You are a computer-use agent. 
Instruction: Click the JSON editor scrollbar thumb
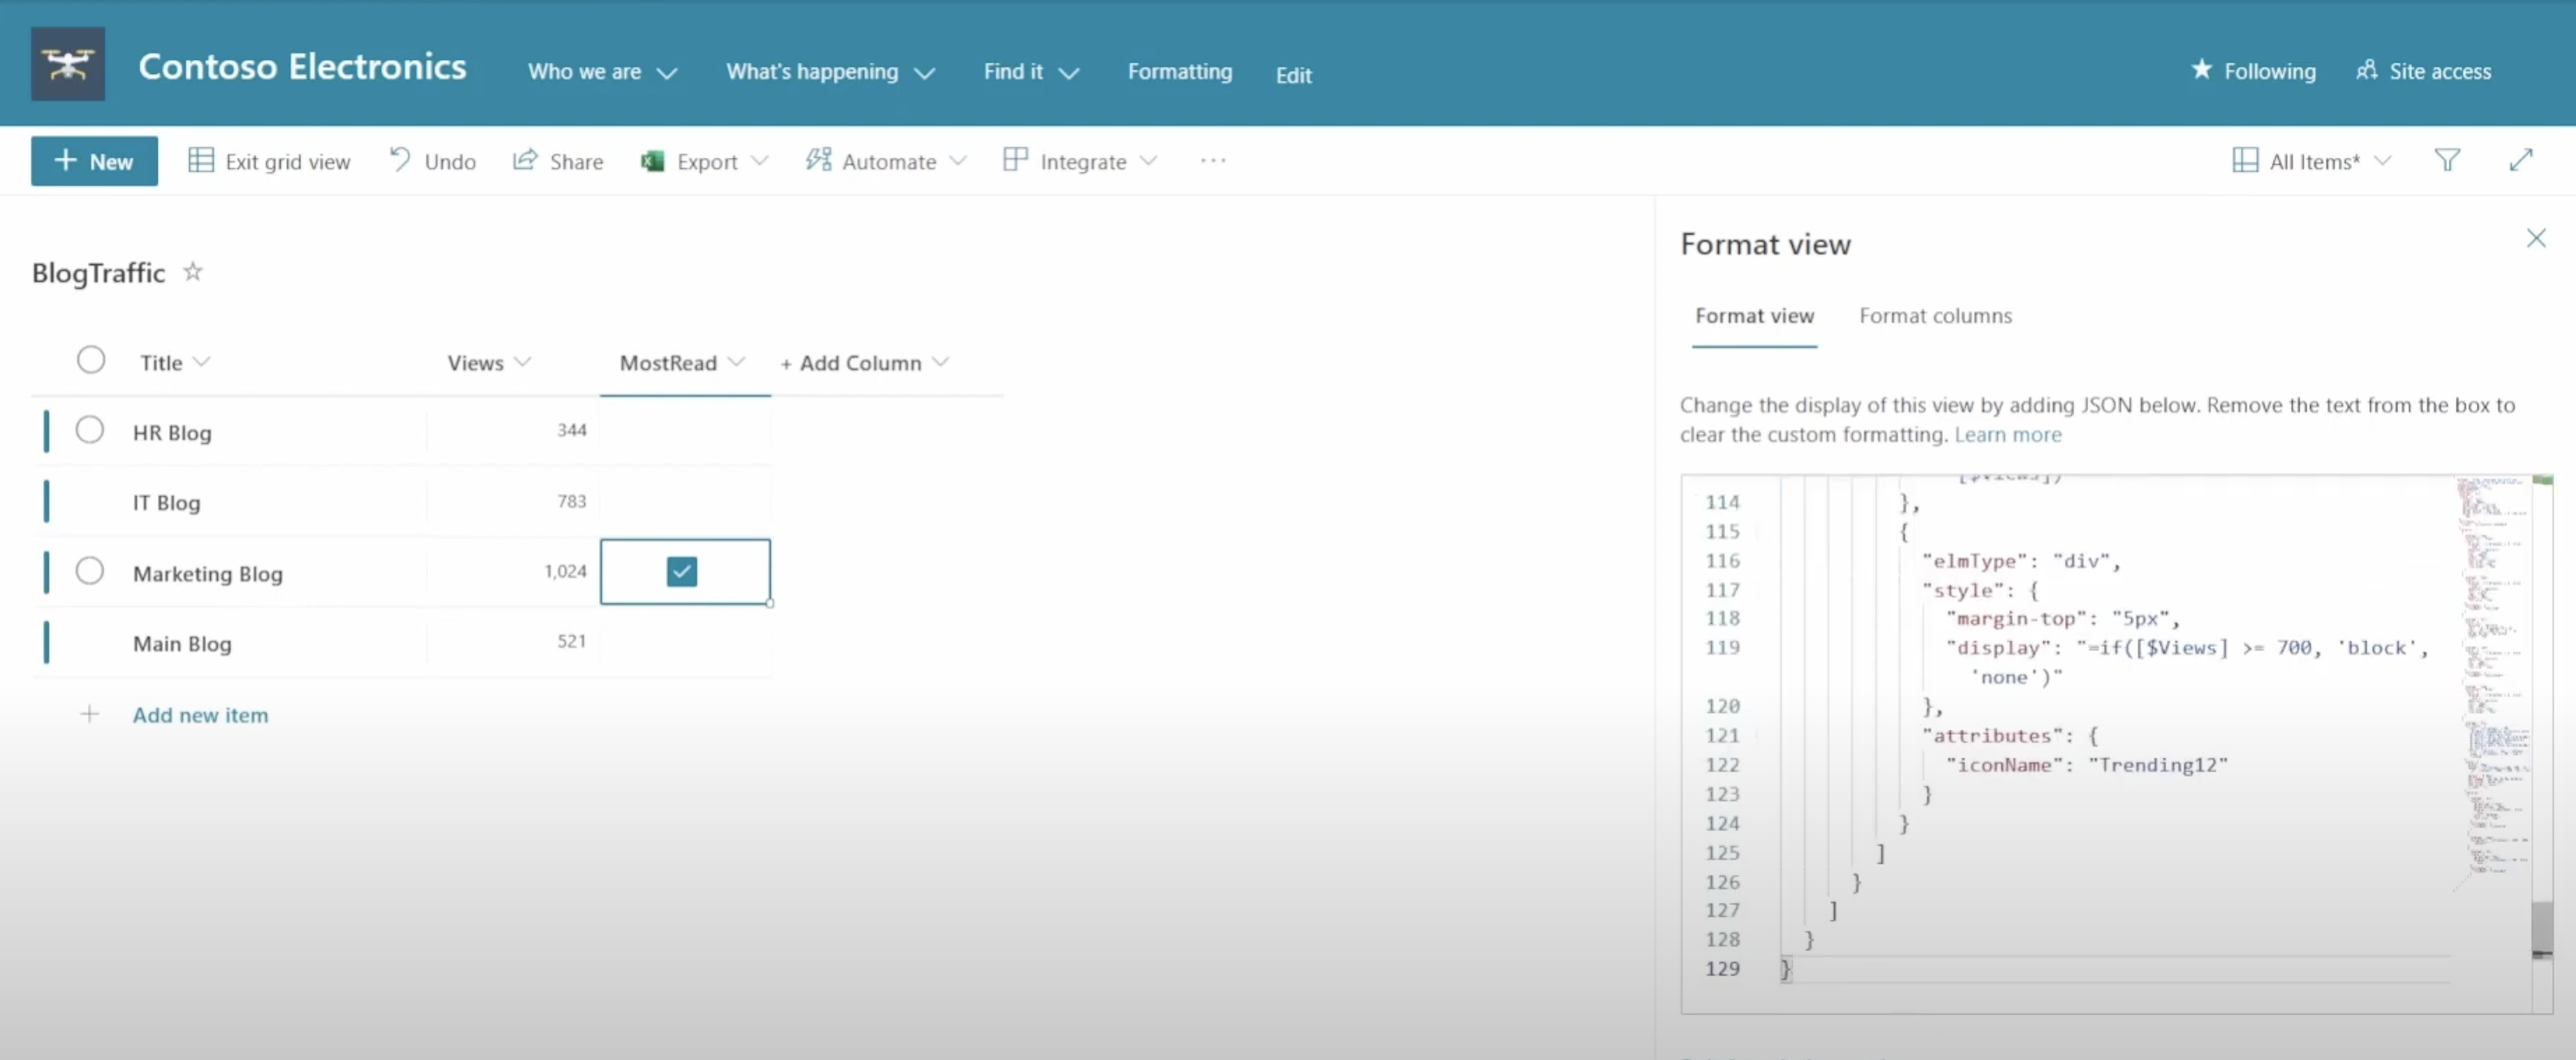2541,929
